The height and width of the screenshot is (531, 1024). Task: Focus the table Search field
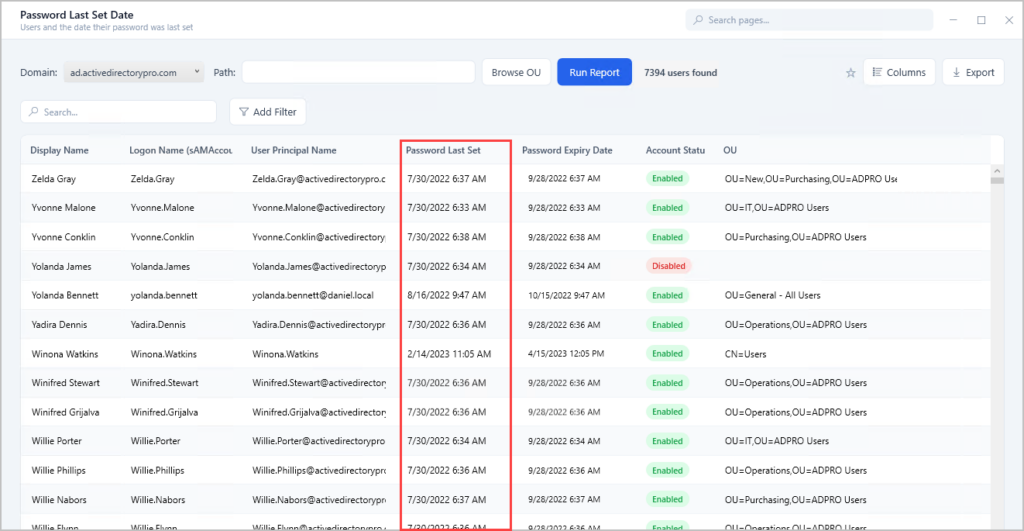click(x=118, y=112)
